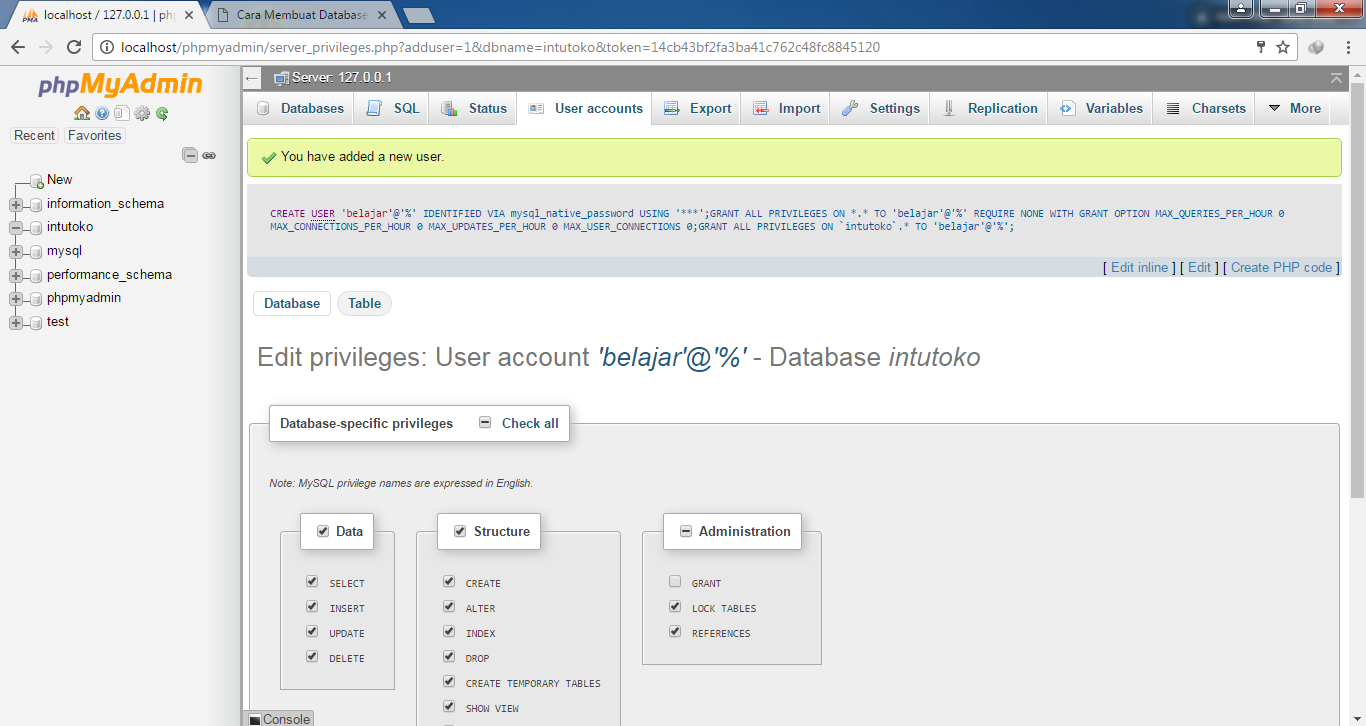Click the Create PHP code link
This screenshot has width=1366, height=726.
click(1281, 267)
